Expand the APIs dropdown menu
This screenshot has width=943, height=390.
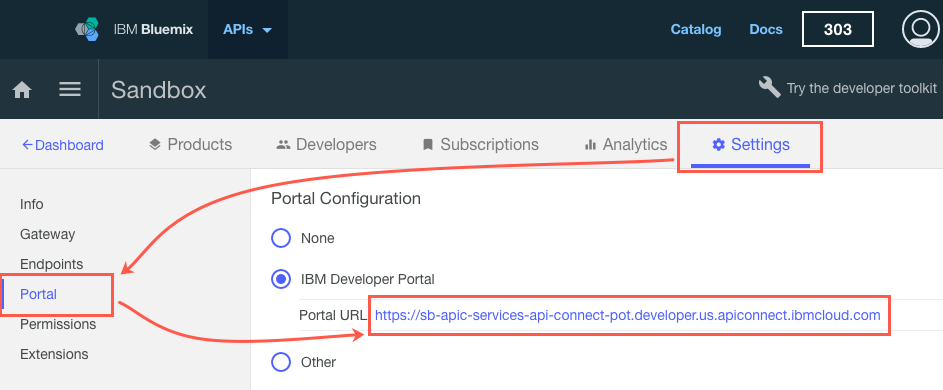pyautogui.click(x=248, y=29)
